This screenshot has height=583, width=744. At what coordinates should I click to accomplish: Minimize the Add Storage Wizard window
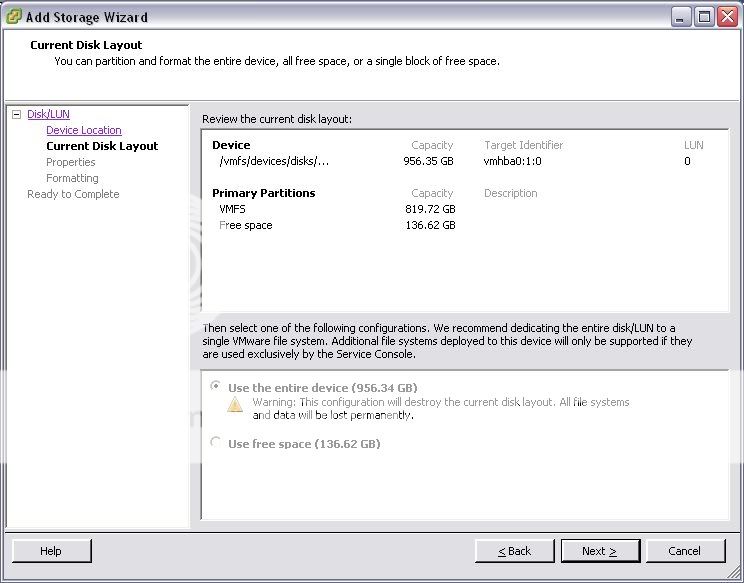click(x=681, y=17)
